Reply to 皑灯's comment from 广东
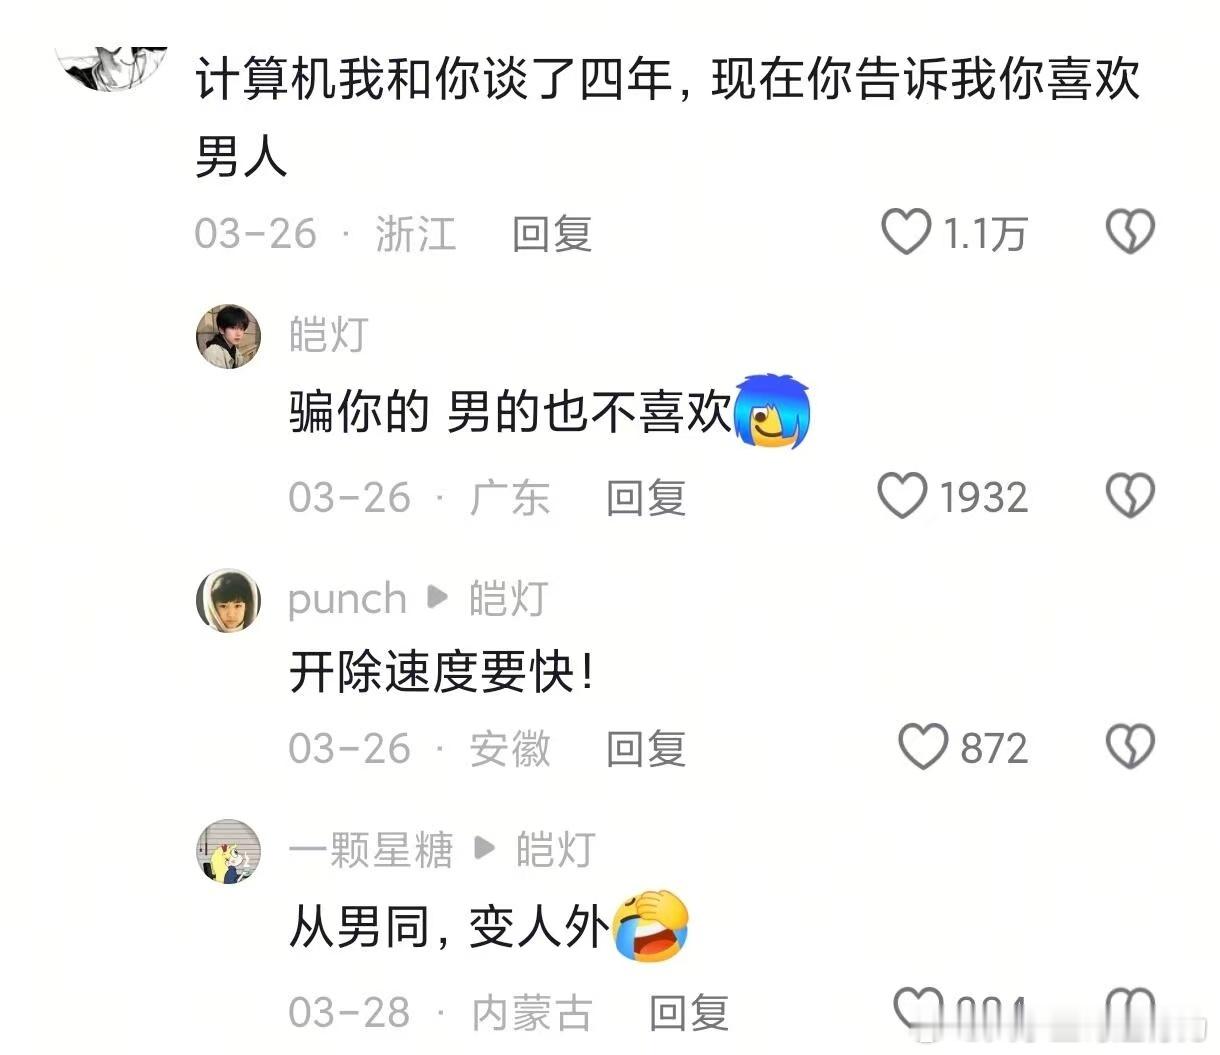 [x=646, y=497]
